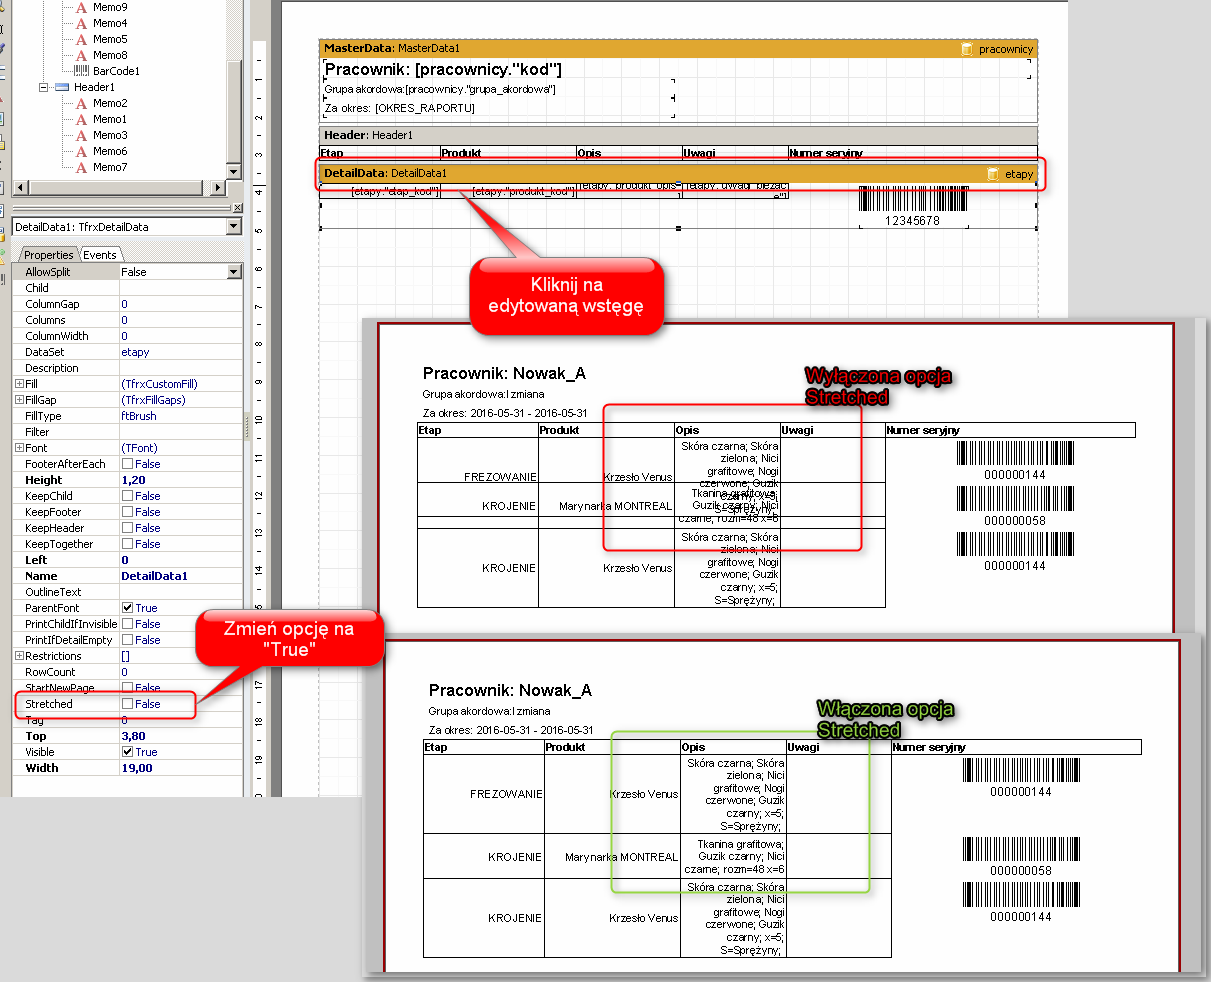Select the BarCode1 icon in the report tree
1211x982 pixels.
coord(82,71)
